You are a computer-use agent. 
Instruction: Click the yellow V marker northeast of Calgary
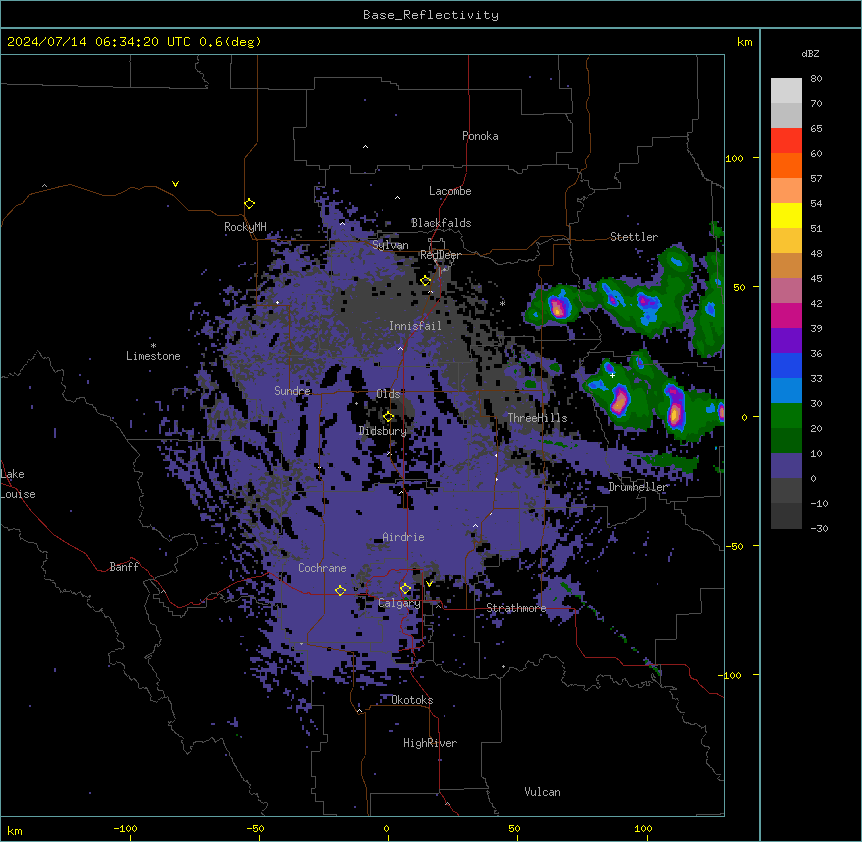429,584
